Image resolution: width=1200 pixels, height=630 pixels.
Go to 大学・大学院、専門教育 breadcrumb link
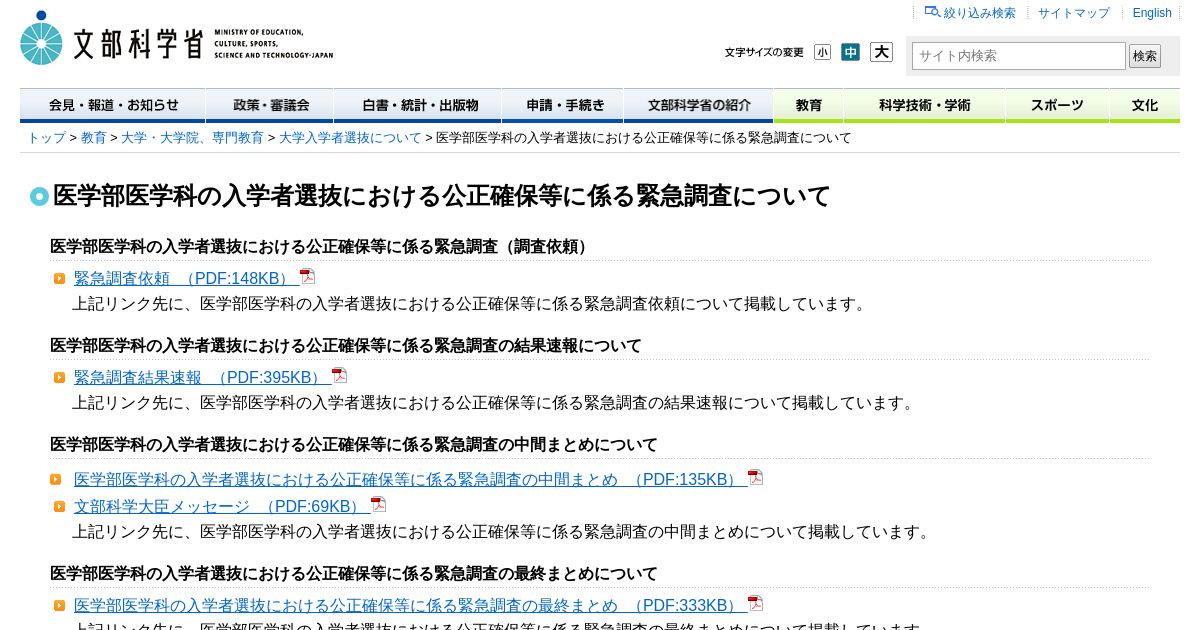(192, 138)
